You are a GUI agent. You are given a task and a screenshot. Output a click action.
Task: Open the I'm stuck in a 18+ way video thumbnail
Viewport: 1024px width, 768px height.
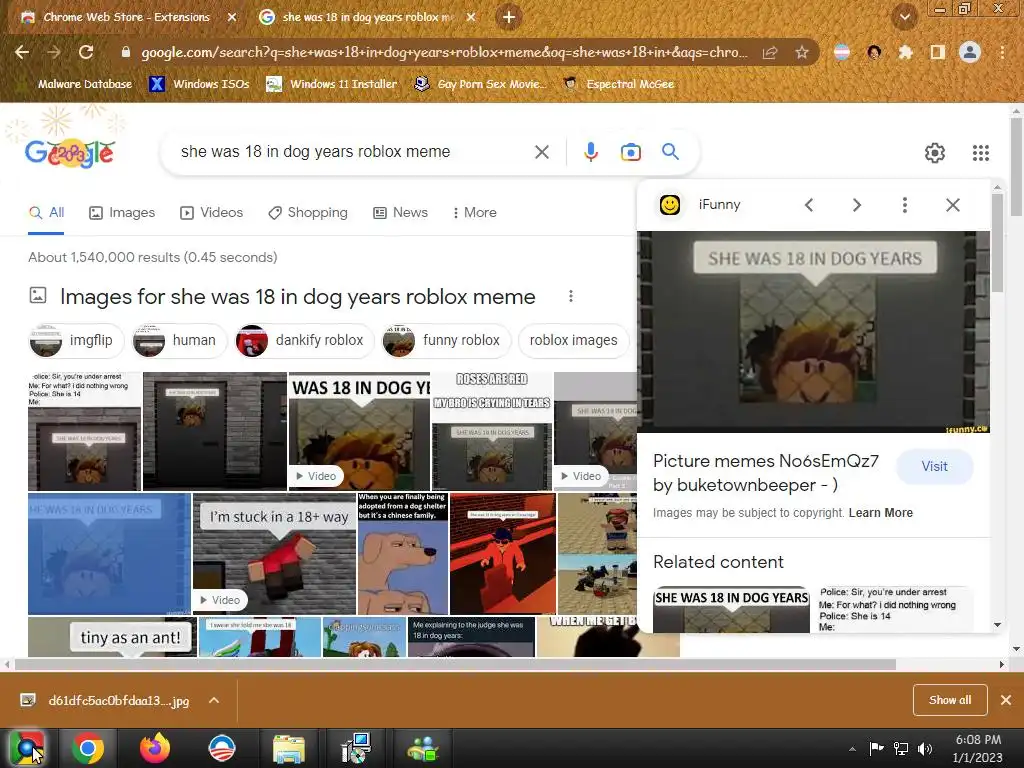275,554
